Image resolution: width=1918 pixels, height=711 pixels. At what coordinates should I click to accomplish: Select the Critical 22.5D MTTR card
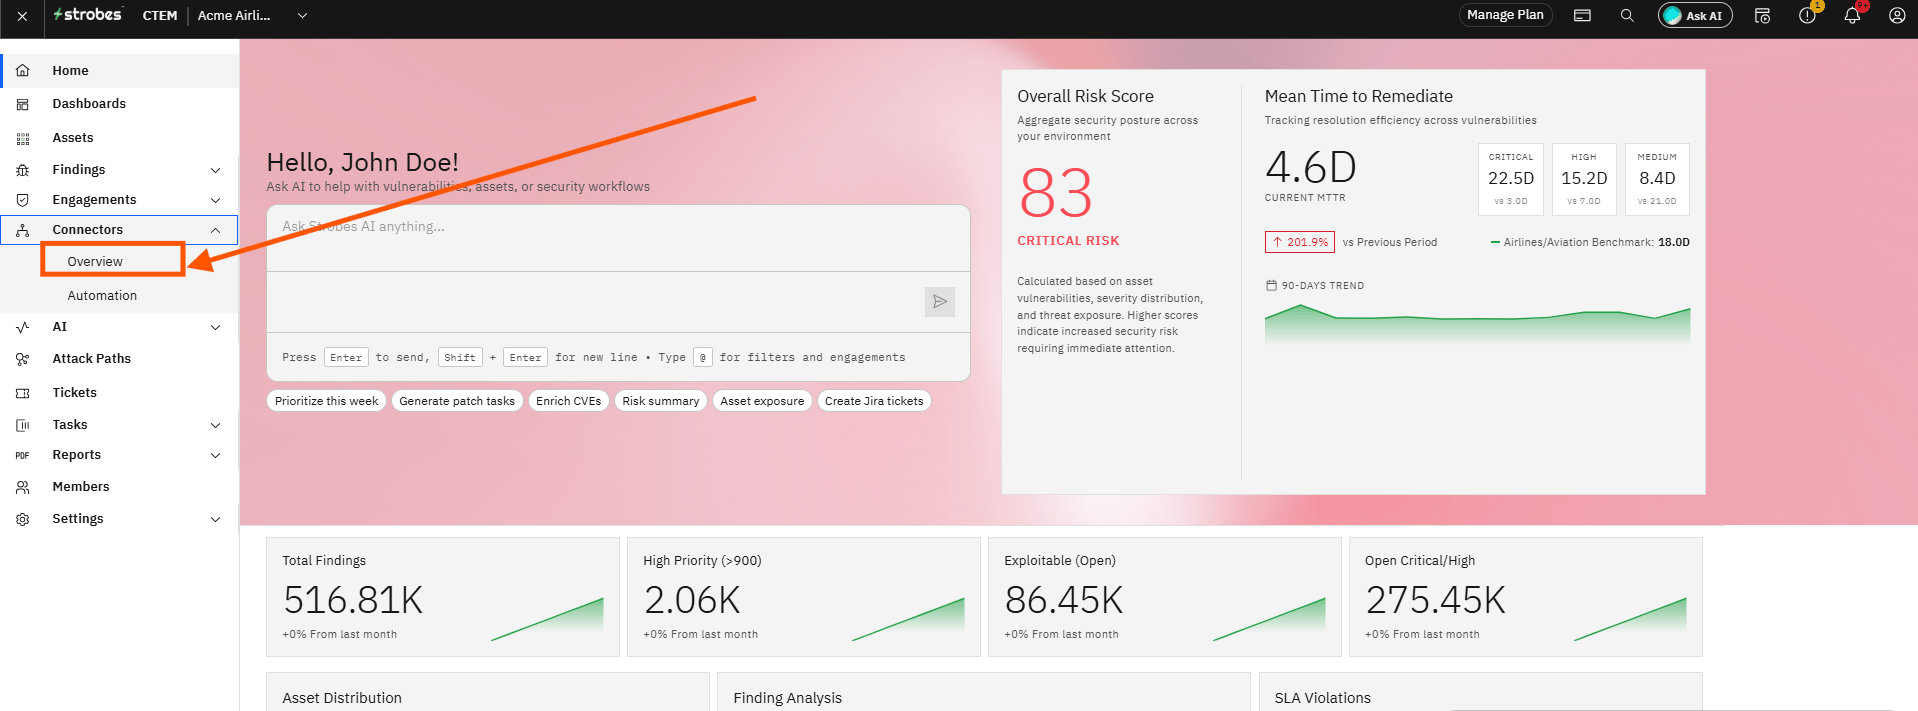click(x=1511, y=179)
